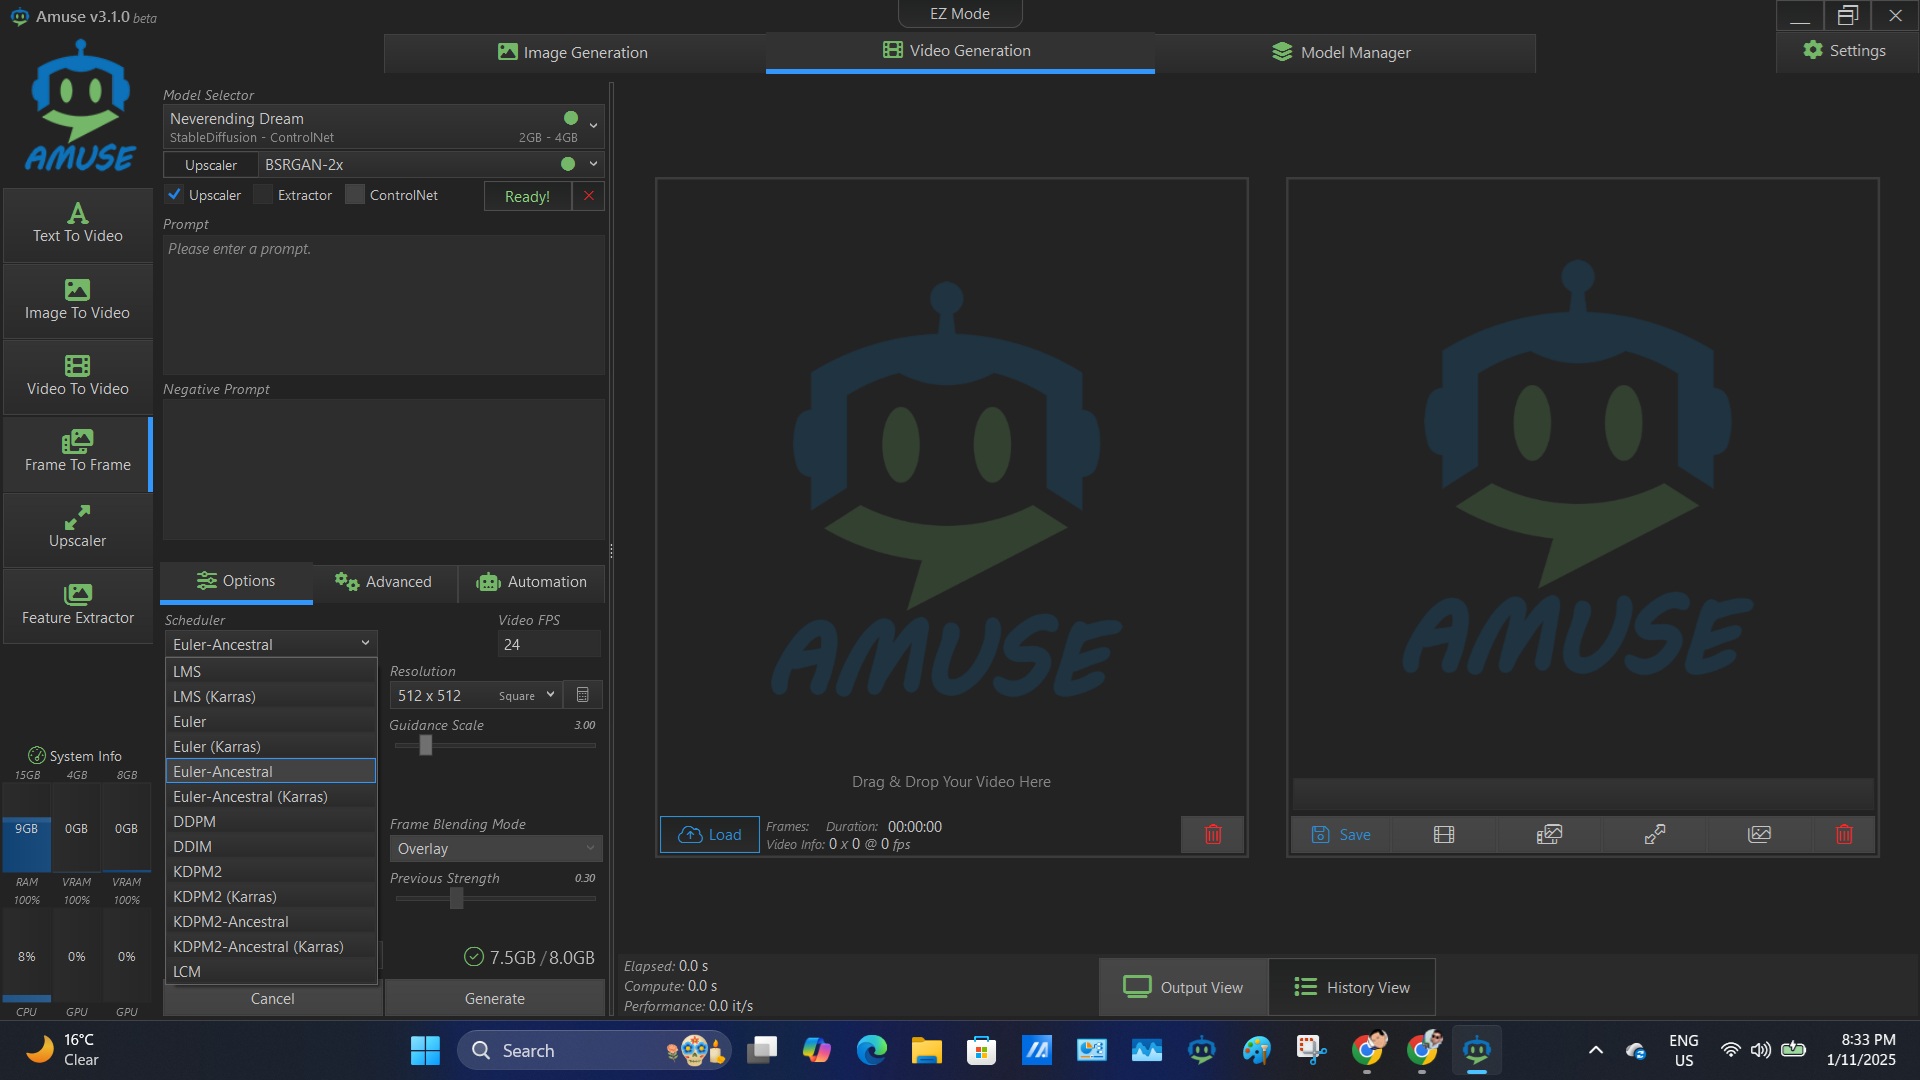
Task: Open the Image To Video sidebar tool
Action: [77, 300]
